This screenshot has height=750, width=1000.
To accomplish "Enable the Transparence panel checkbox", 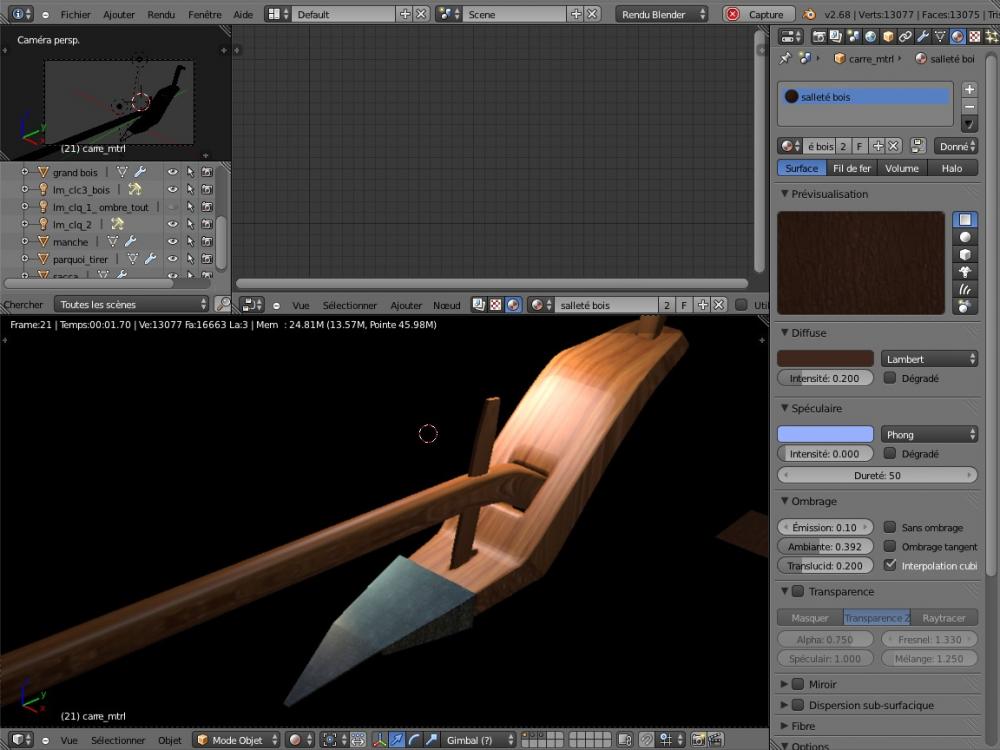I will point(798,591).
